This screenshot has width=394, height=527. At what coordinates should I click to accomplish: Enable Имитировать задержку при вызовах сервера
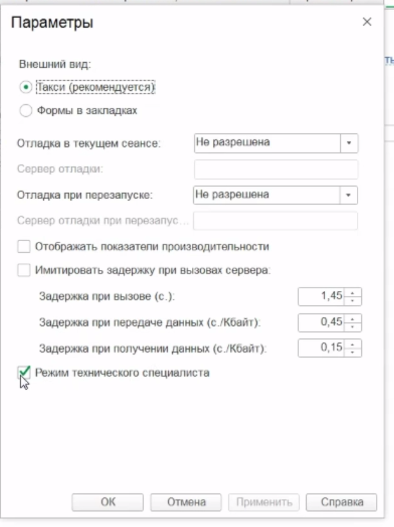tap(24, 270)
